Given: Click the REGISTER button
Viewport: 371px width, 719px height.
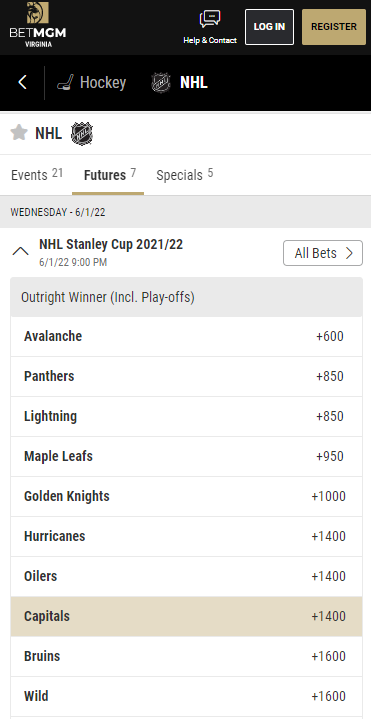Looking at the screenshot, I should click(x=334, y=27).
